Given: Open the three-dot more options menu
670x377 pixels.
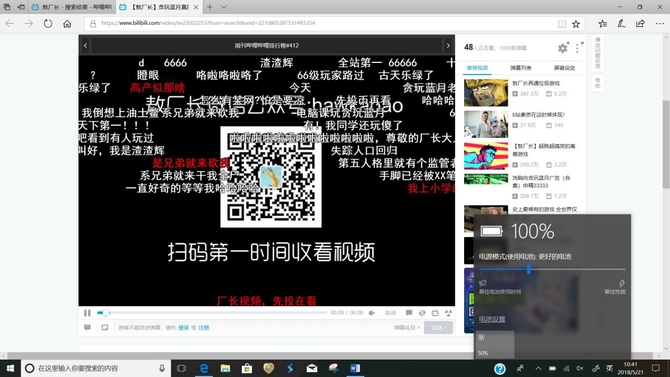Looking at the screenshot, I should [577, 48].
